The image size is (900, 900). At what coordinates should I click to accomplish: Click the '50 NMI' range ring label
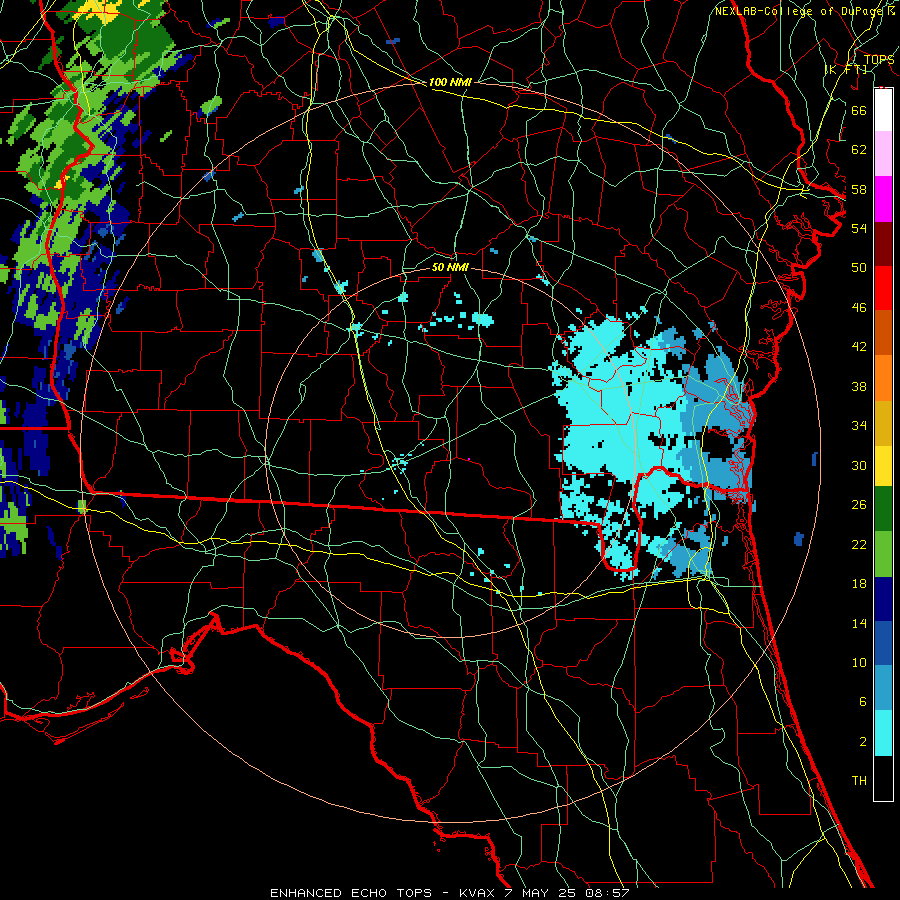click(450, 267)
